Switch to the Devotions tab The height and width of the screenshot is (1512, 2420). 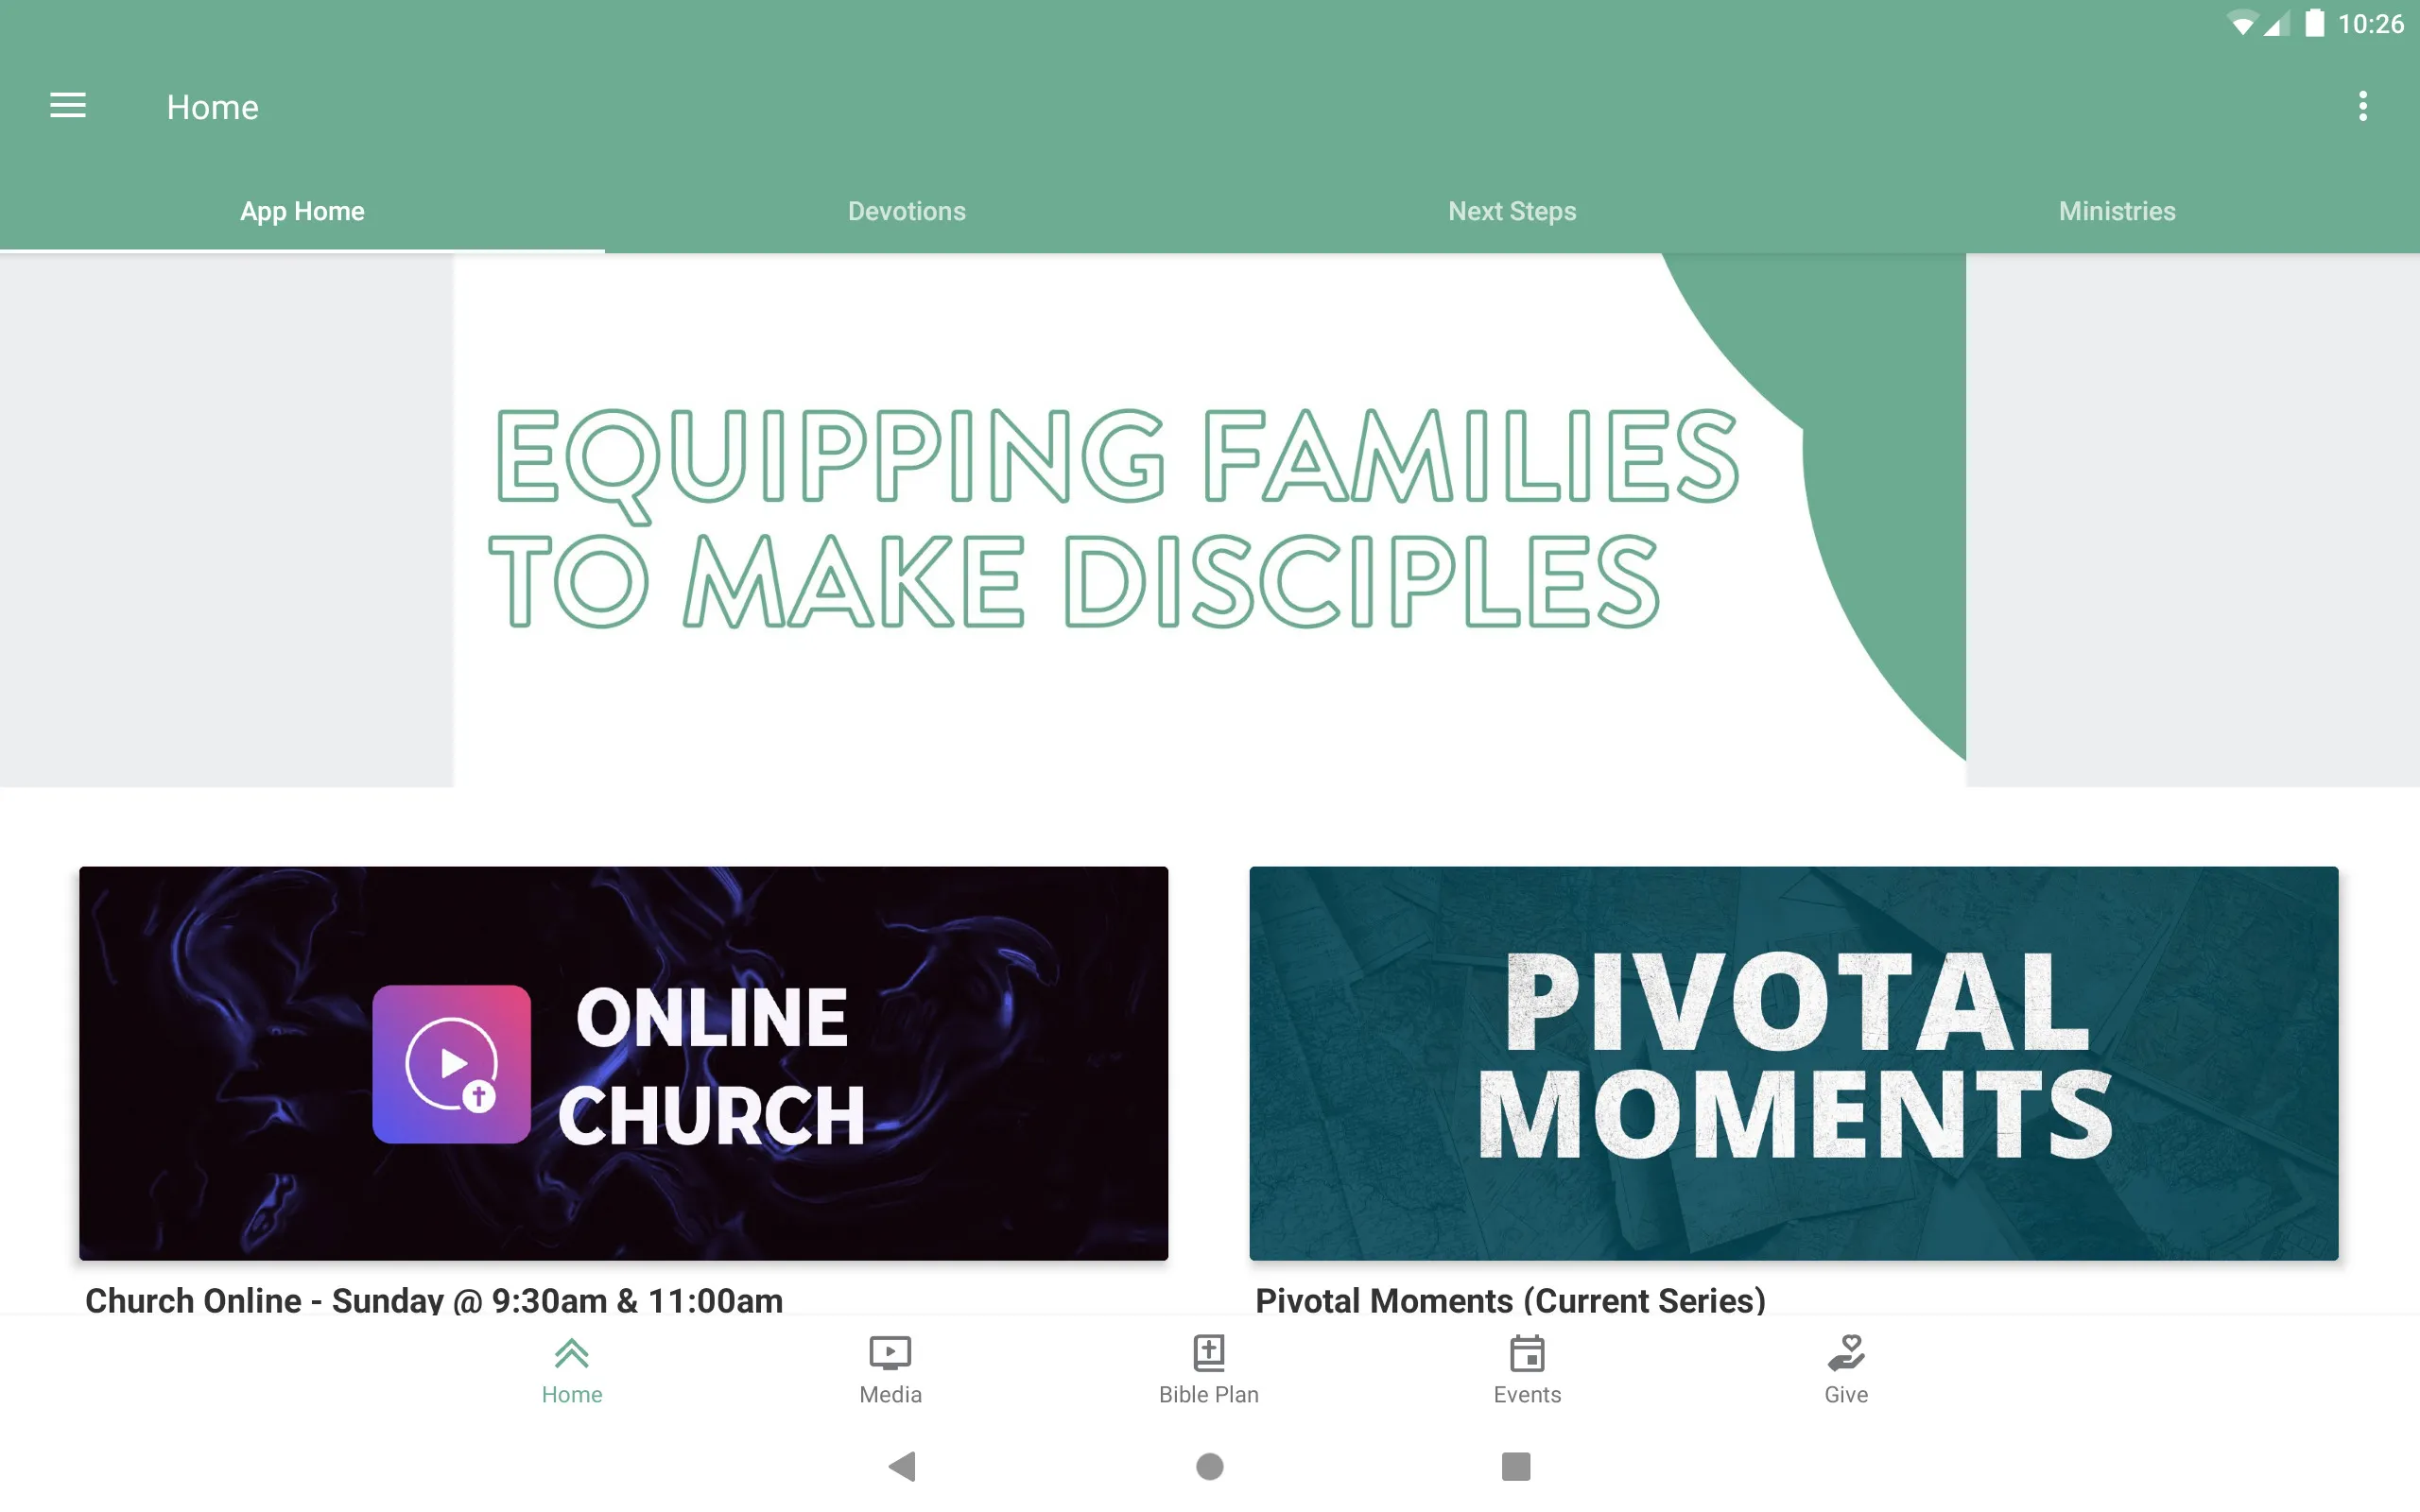(x=906, y=211)
